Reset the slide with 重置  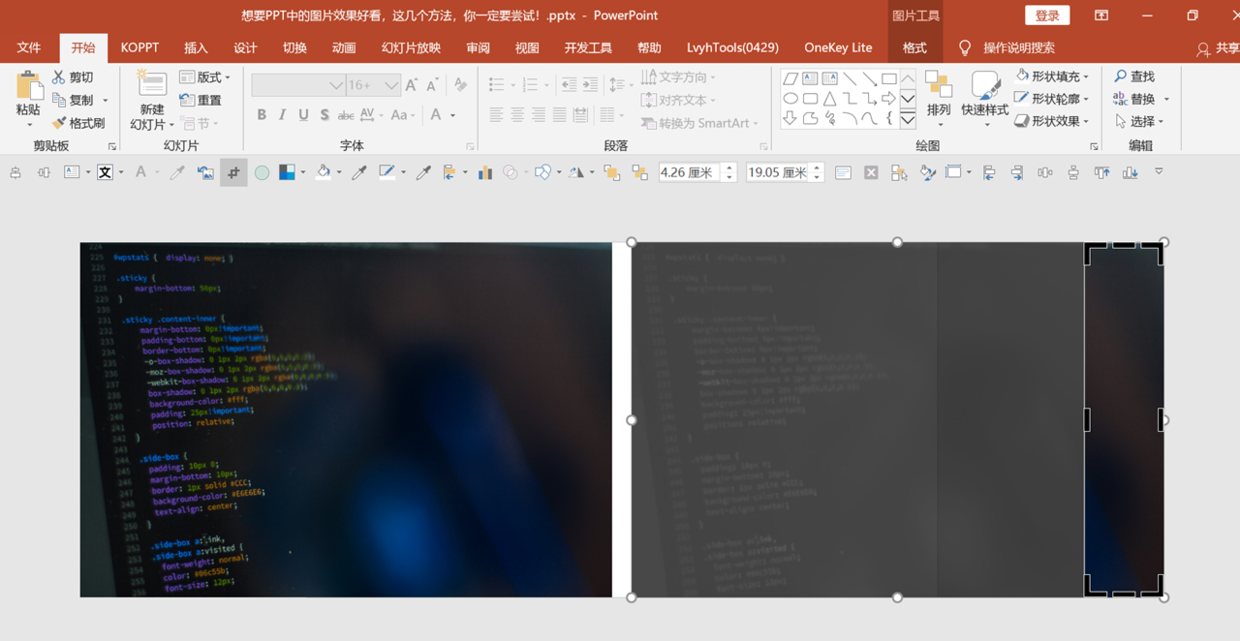point(201,100)
